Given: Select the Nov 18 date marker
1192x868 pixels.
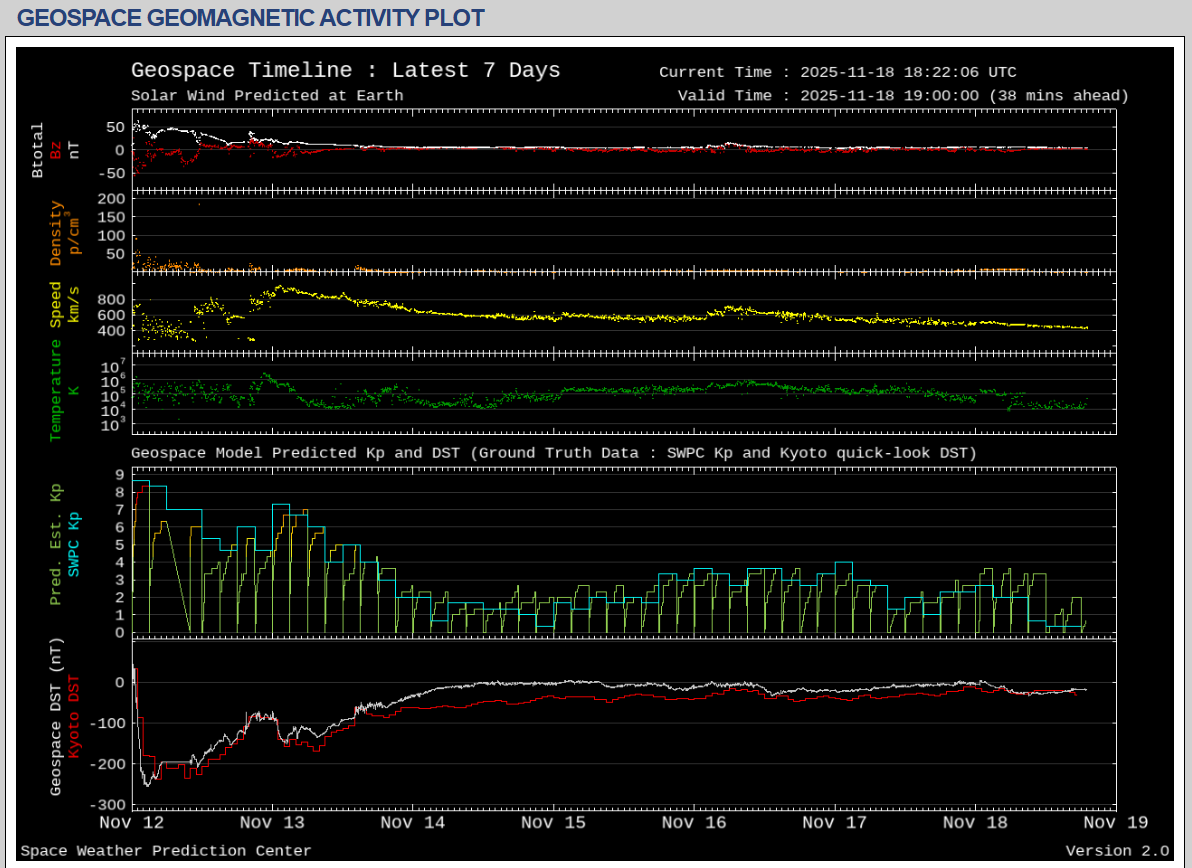Looking at the screenshot, I should point(975,822).
